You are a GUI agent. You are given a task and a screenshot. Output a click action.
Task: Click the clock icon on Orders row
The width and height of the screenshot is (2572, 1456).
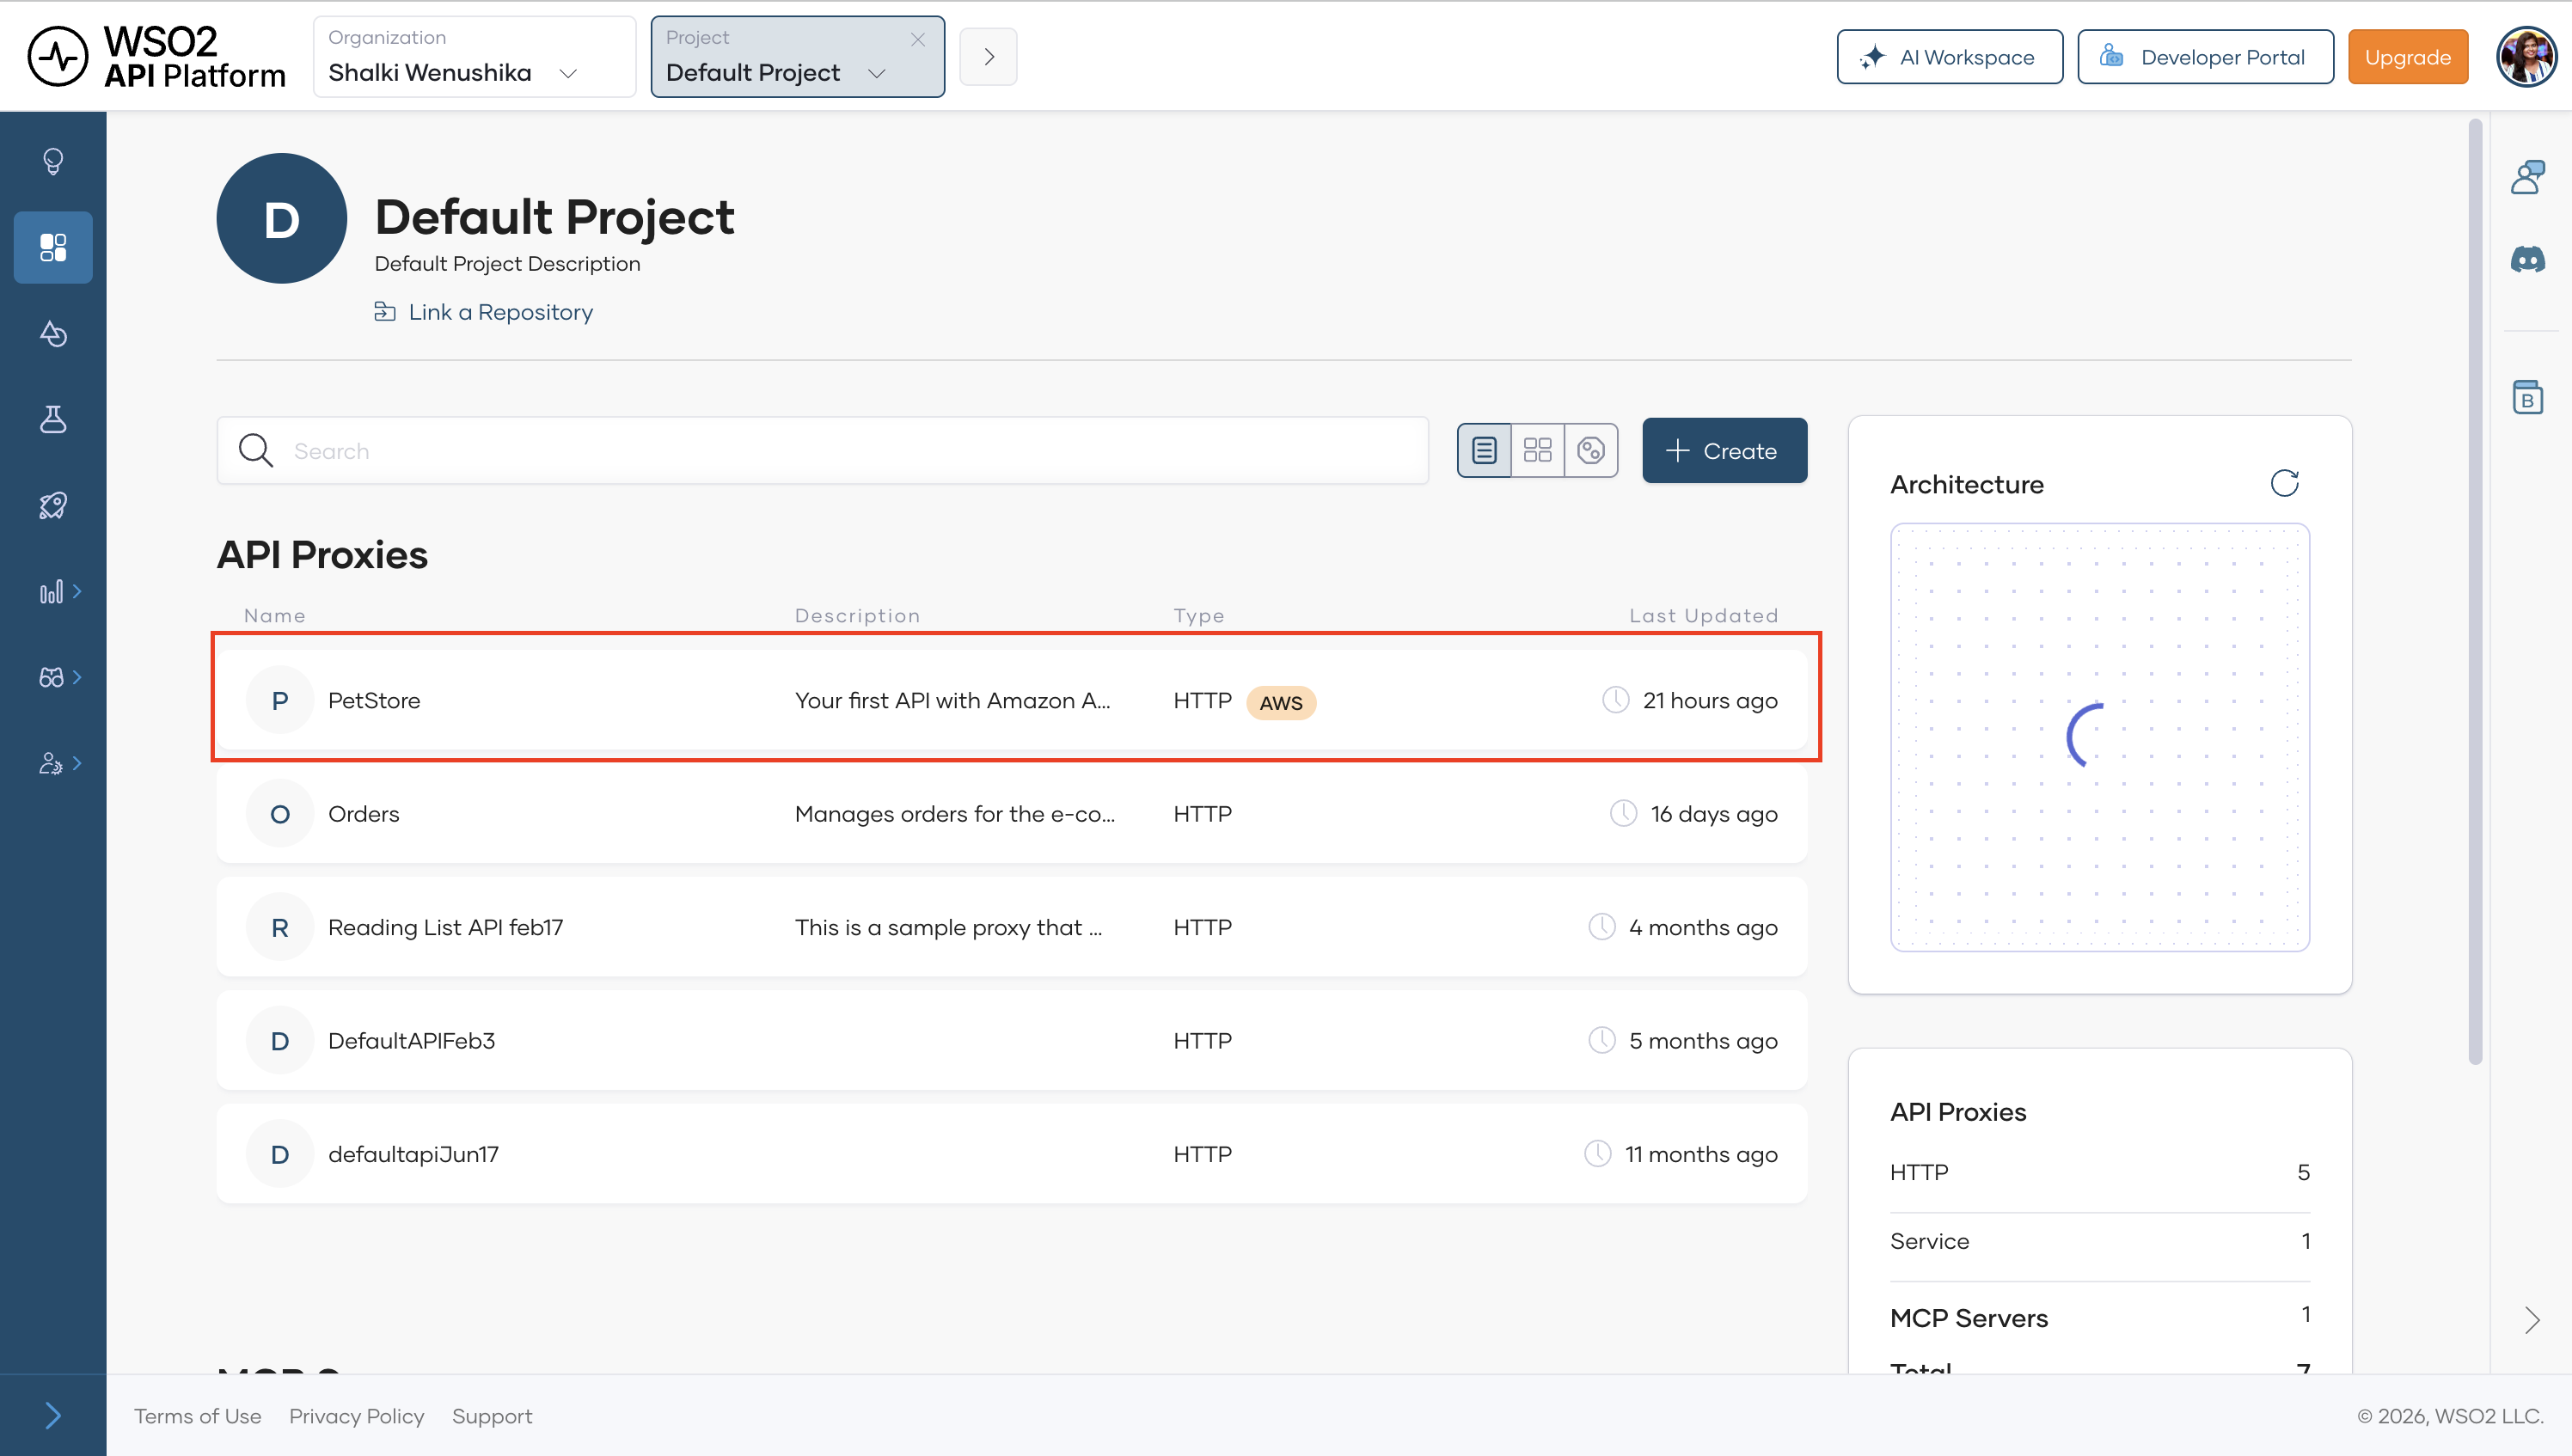1623,813
